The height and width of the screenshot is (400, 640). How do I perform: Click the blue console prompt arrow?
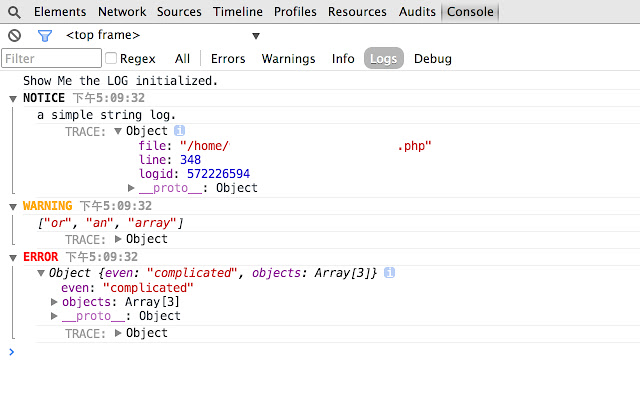(11, 352)
